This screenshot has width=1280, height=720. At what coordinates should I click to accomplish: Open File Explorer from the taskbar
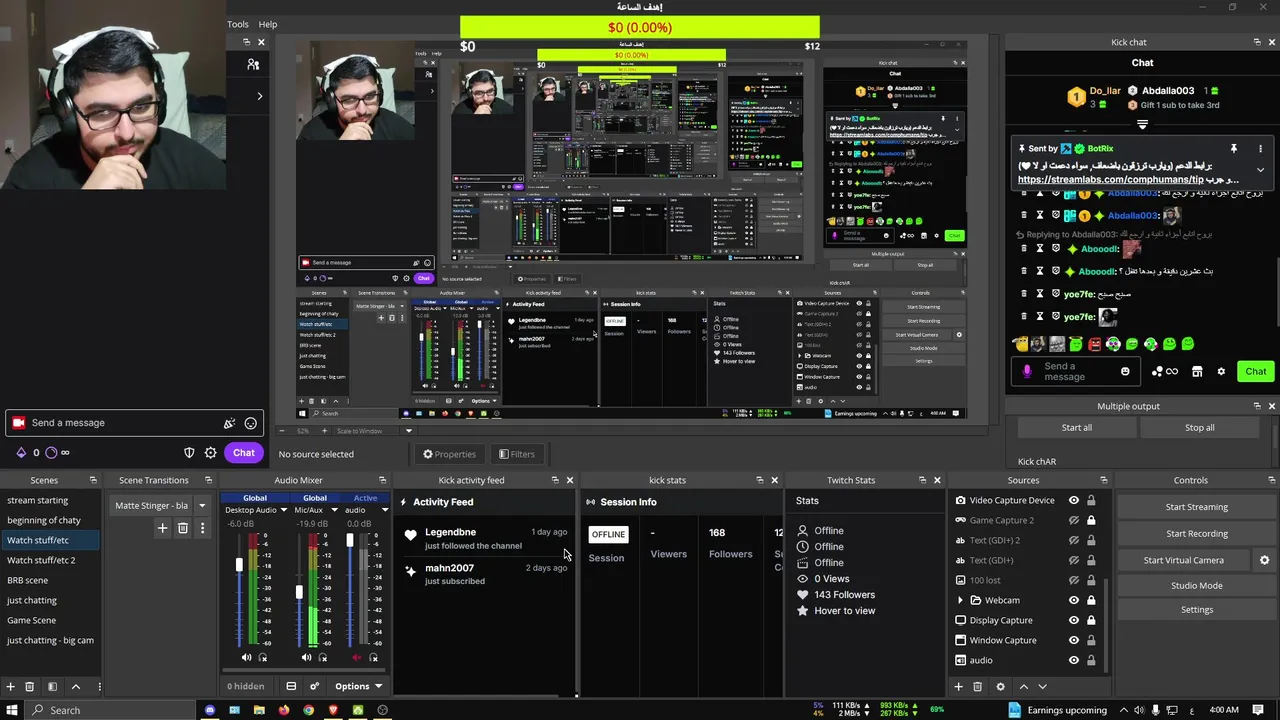[259, 710]
